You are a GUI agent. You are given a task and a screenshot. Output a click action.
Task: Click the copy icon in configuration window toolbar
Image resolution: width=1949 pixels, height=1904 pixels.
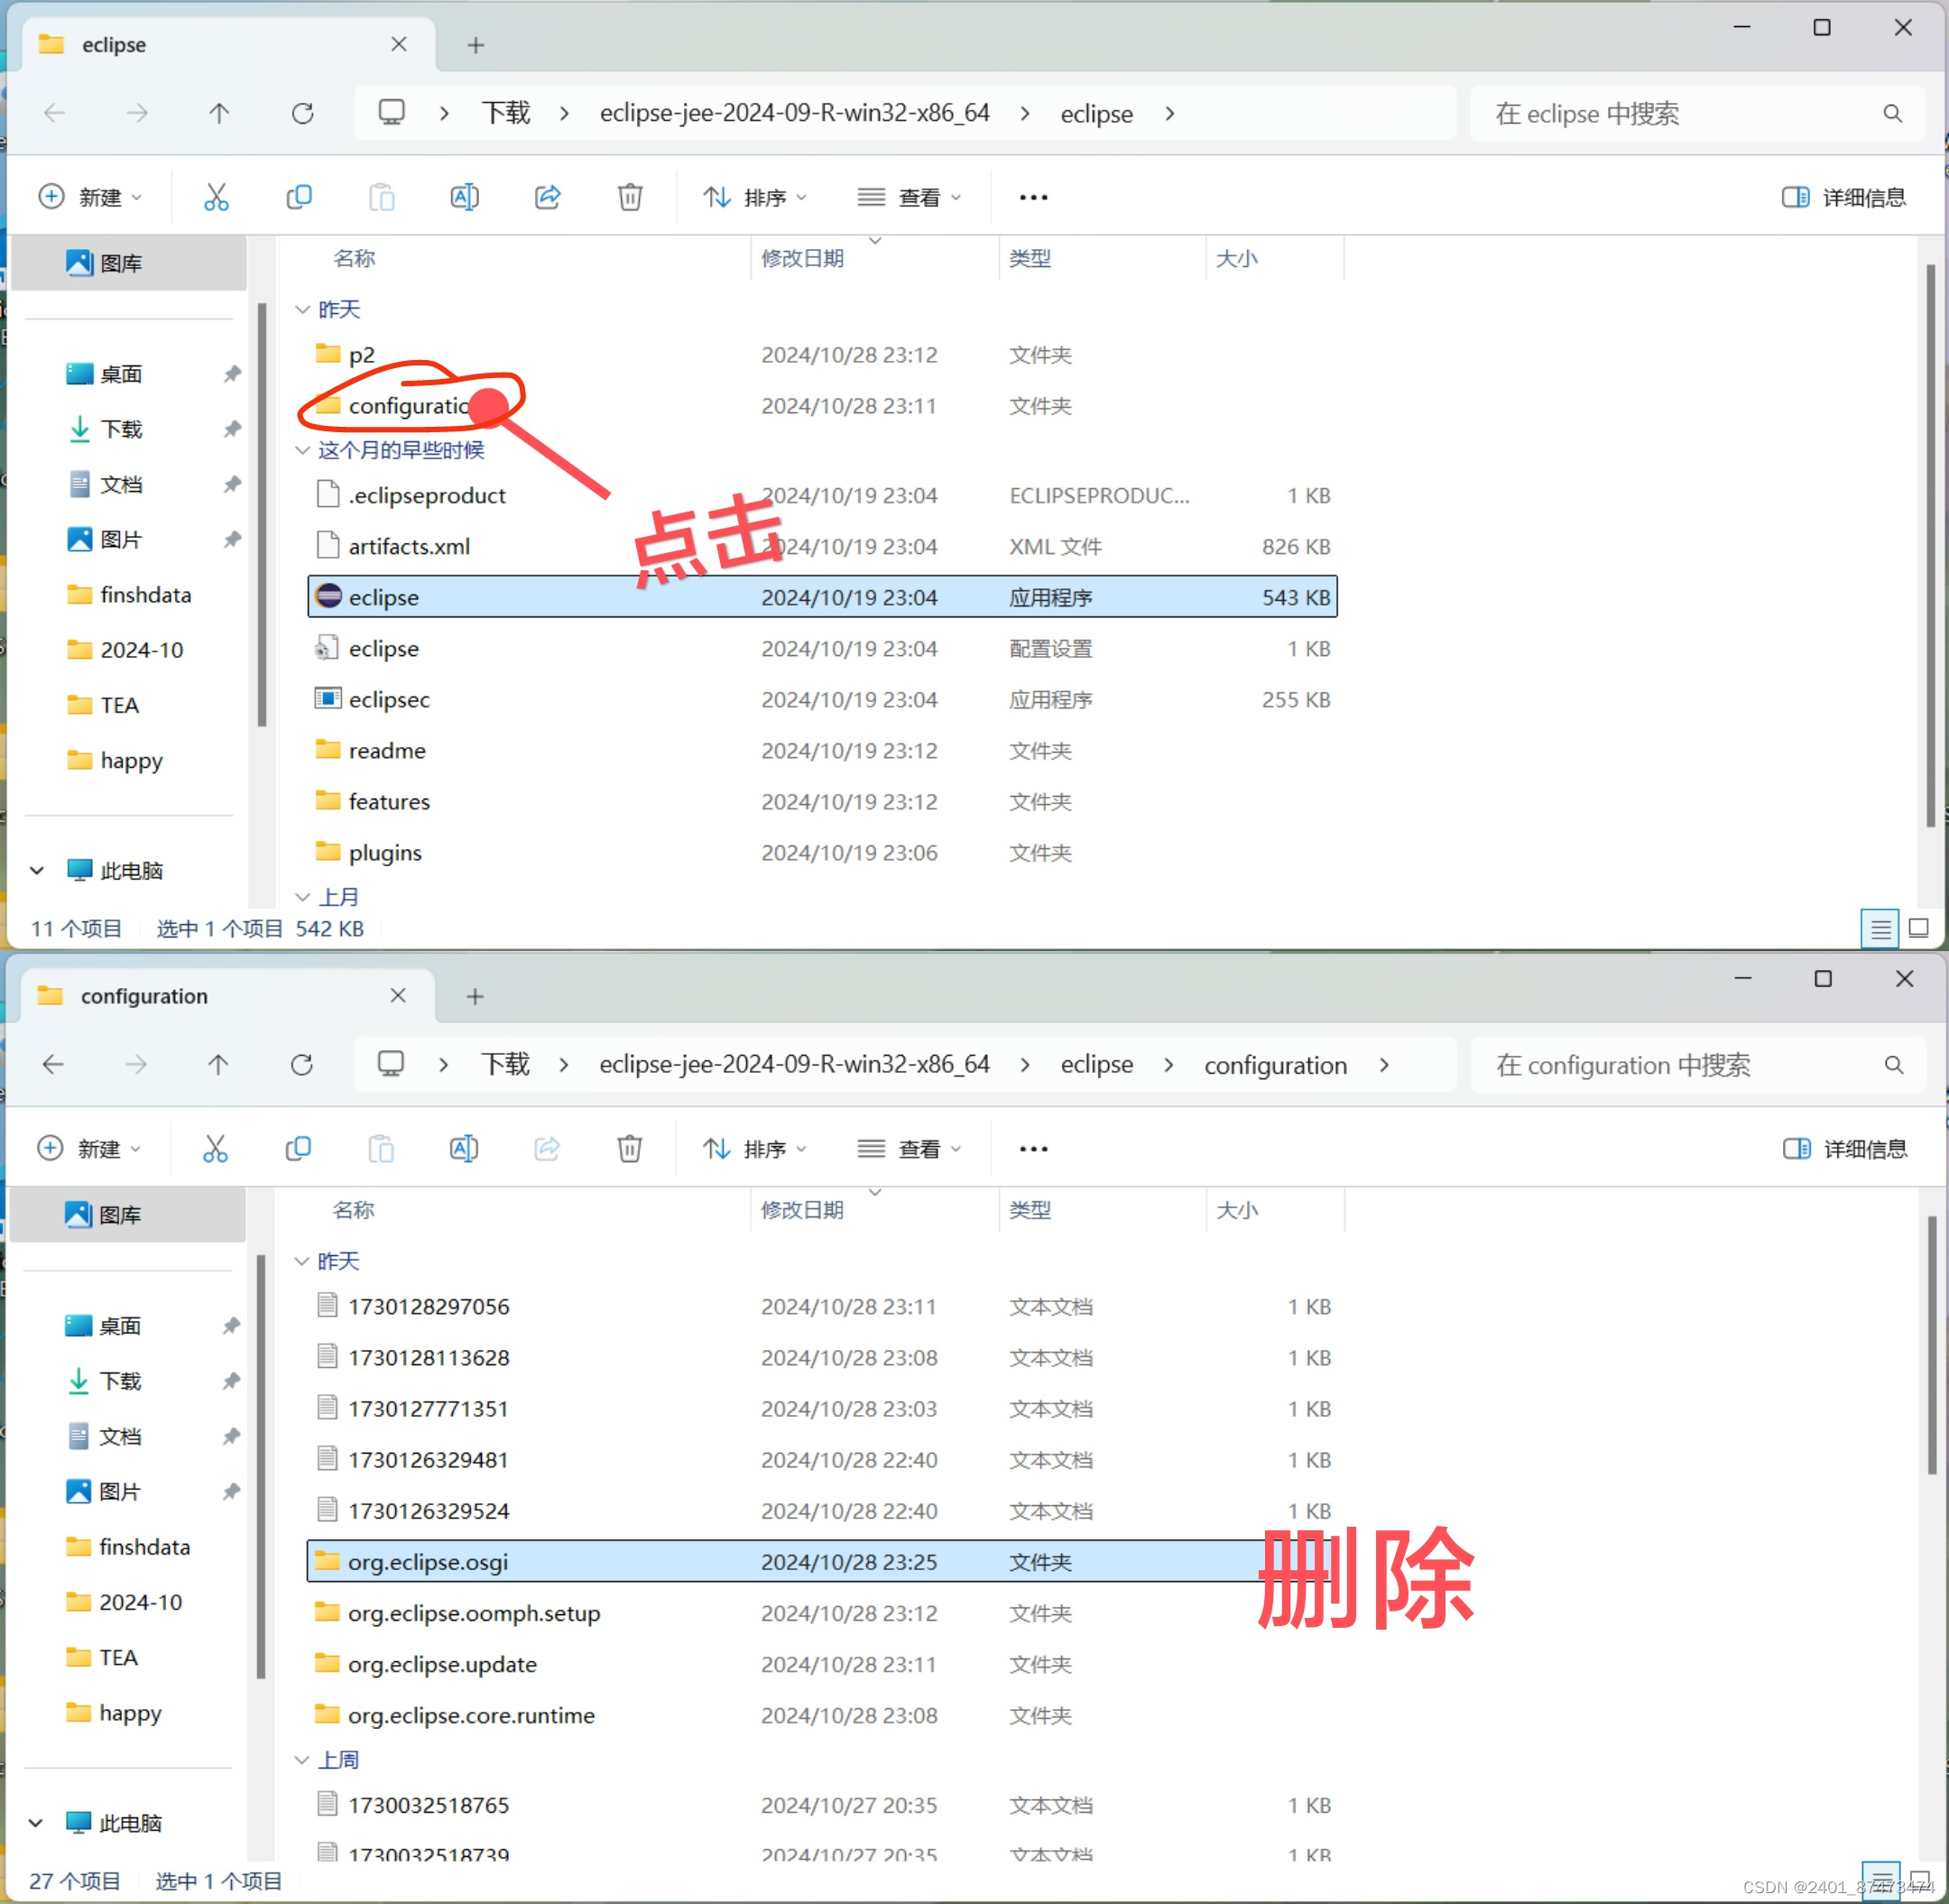tap(298, 1149)
